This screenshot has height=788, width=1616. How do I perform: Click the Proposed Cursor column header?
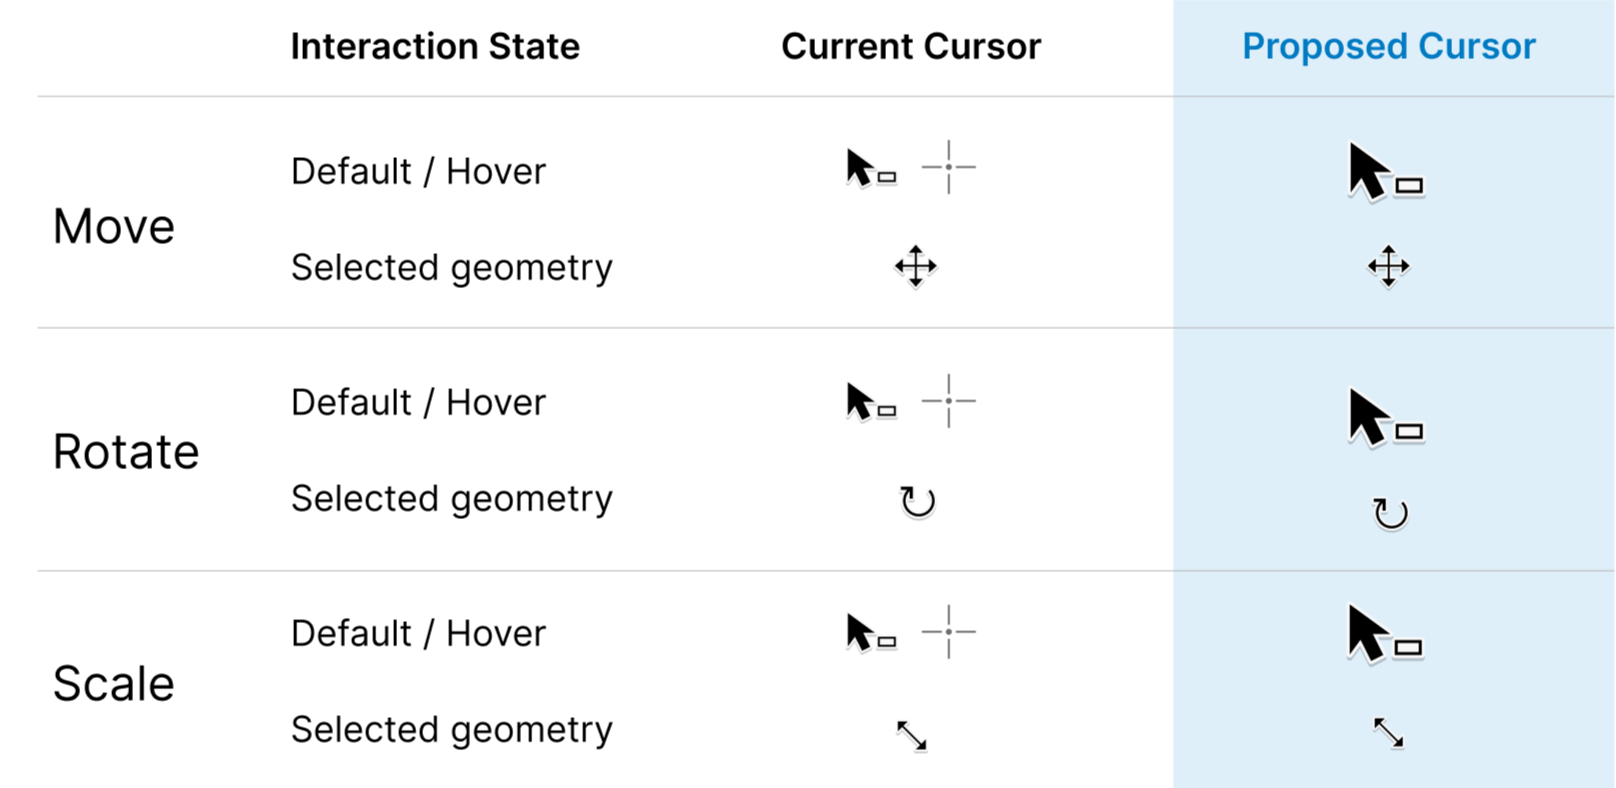click(x=1388, y=46)
